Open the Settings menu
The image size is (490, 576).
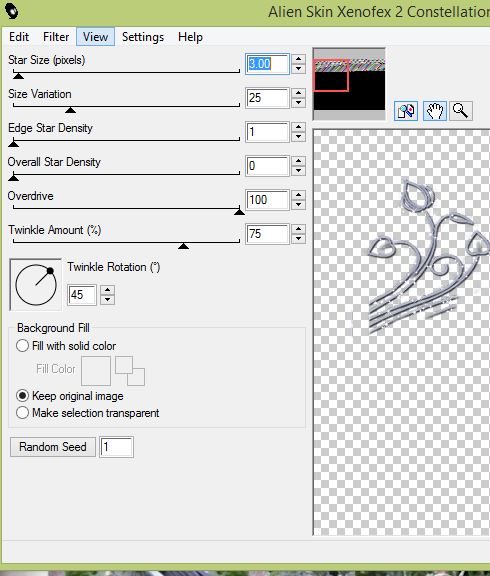tap(143, 37)
